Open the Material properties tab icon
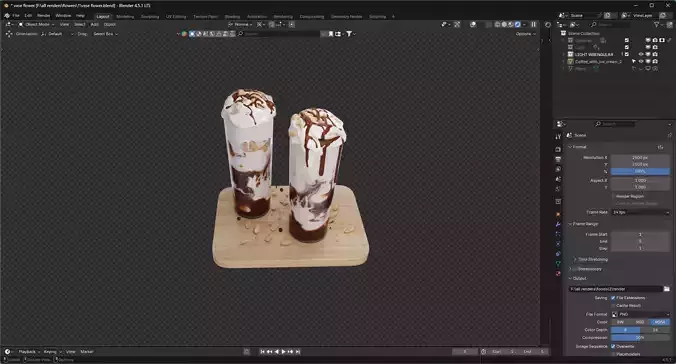Viewport: 676px width, 364px height. click(558, 273)
